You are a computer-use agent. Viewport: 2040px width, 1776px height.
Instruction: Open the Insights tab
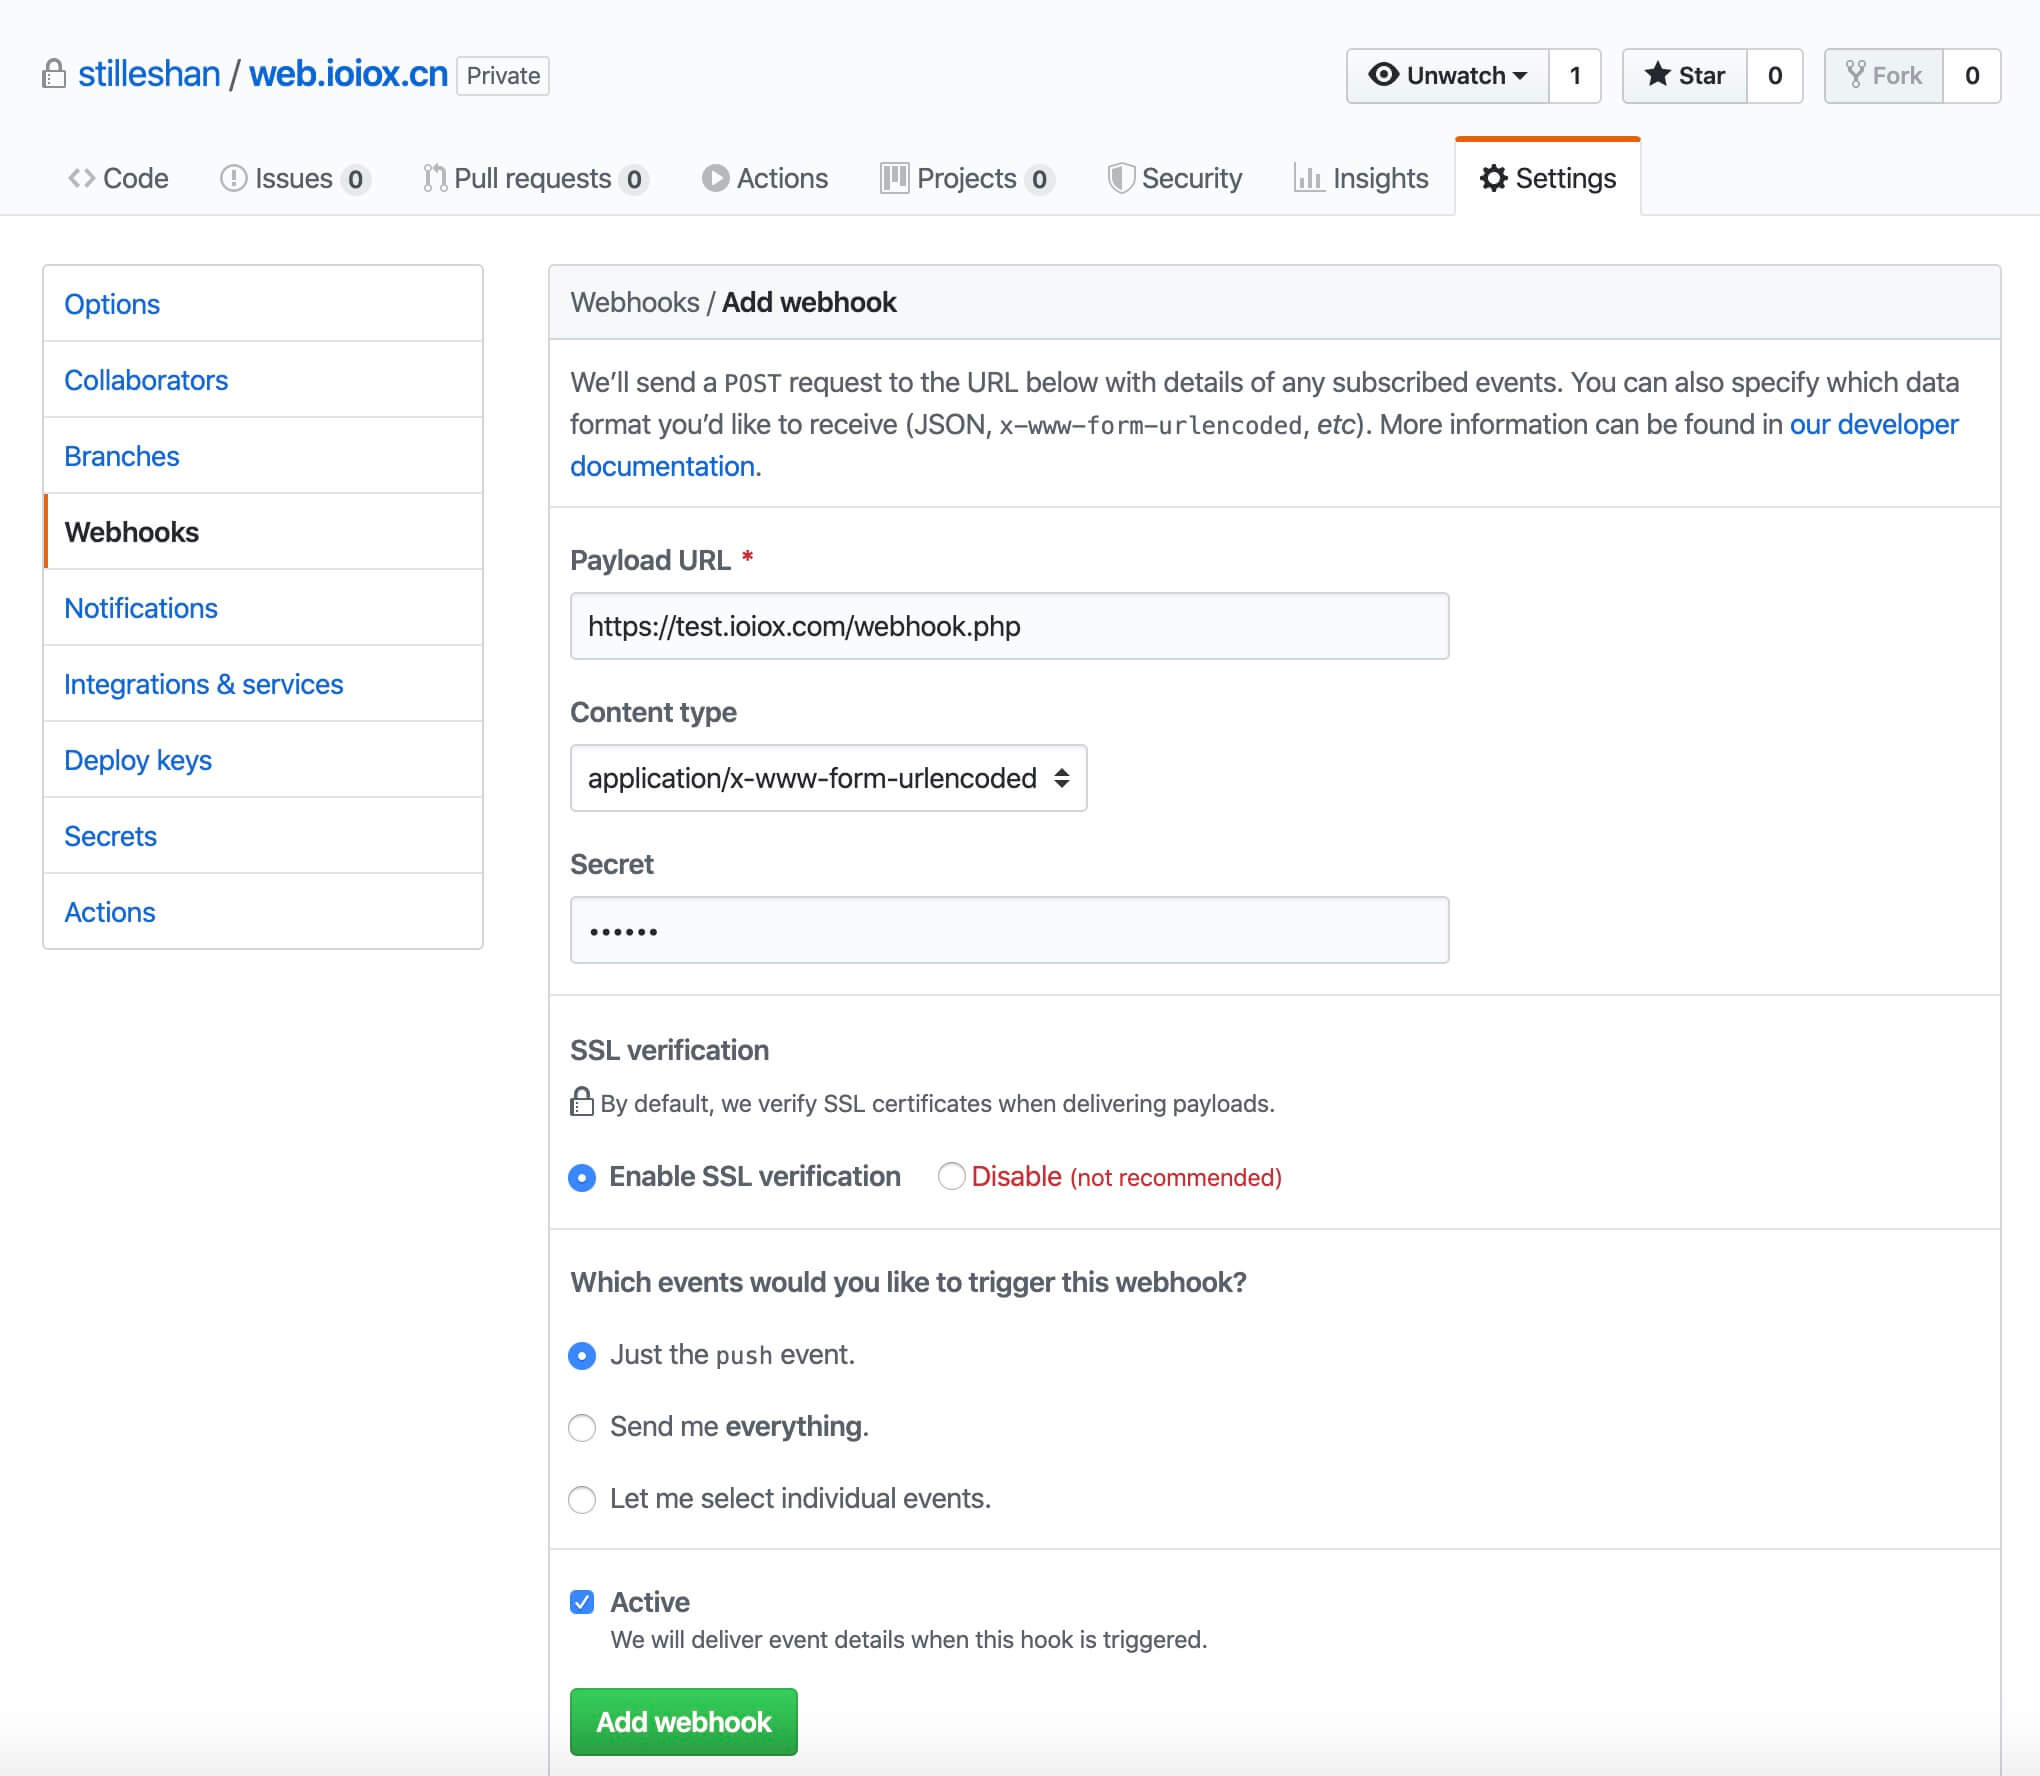click(x=1361, y=178)
